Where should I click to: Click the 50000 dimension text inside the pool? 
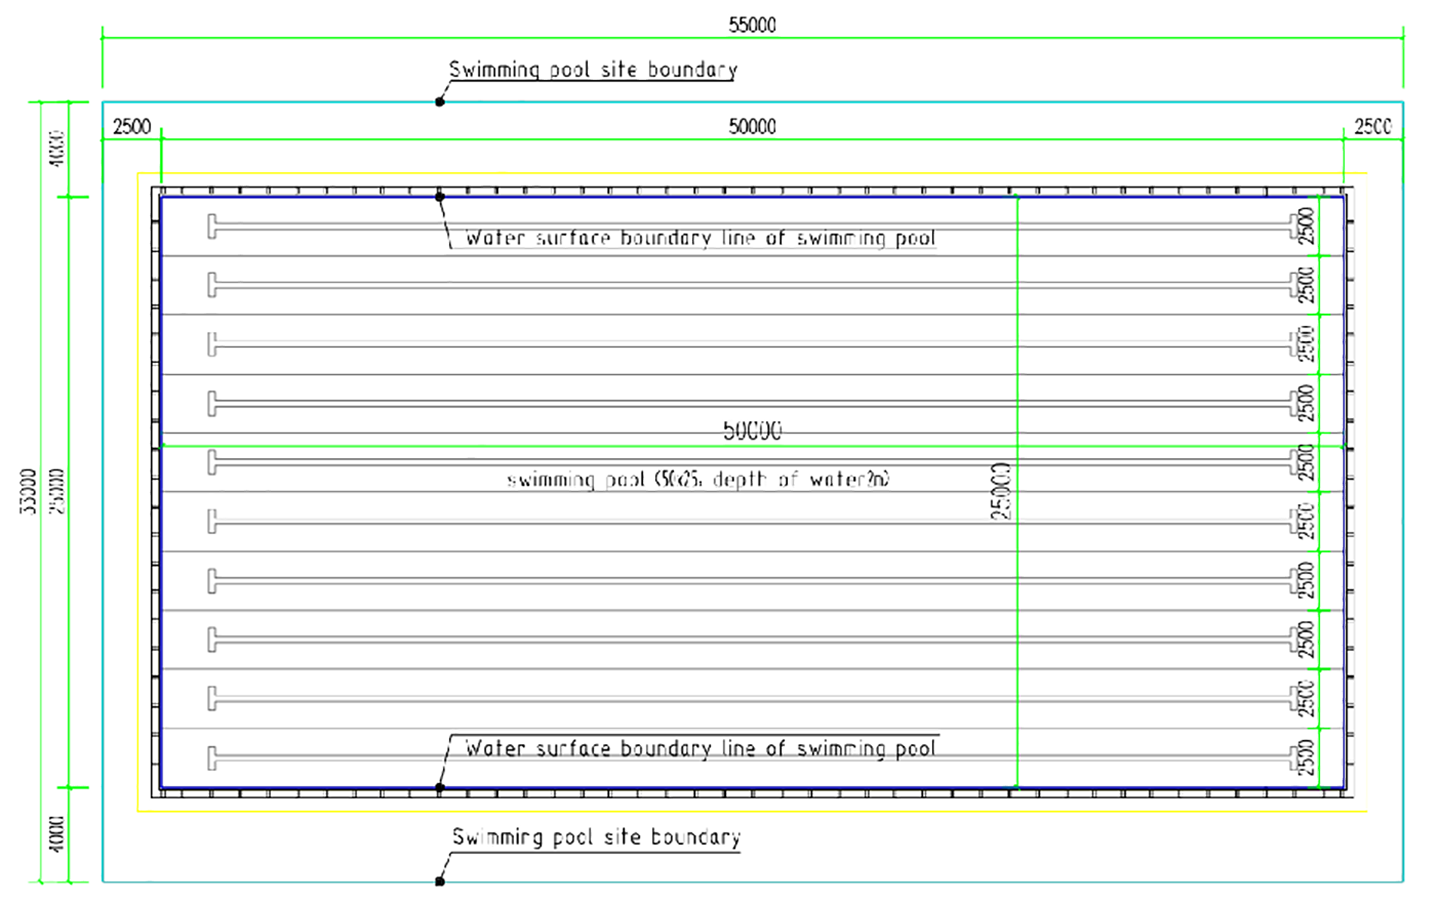coord(752,431)
